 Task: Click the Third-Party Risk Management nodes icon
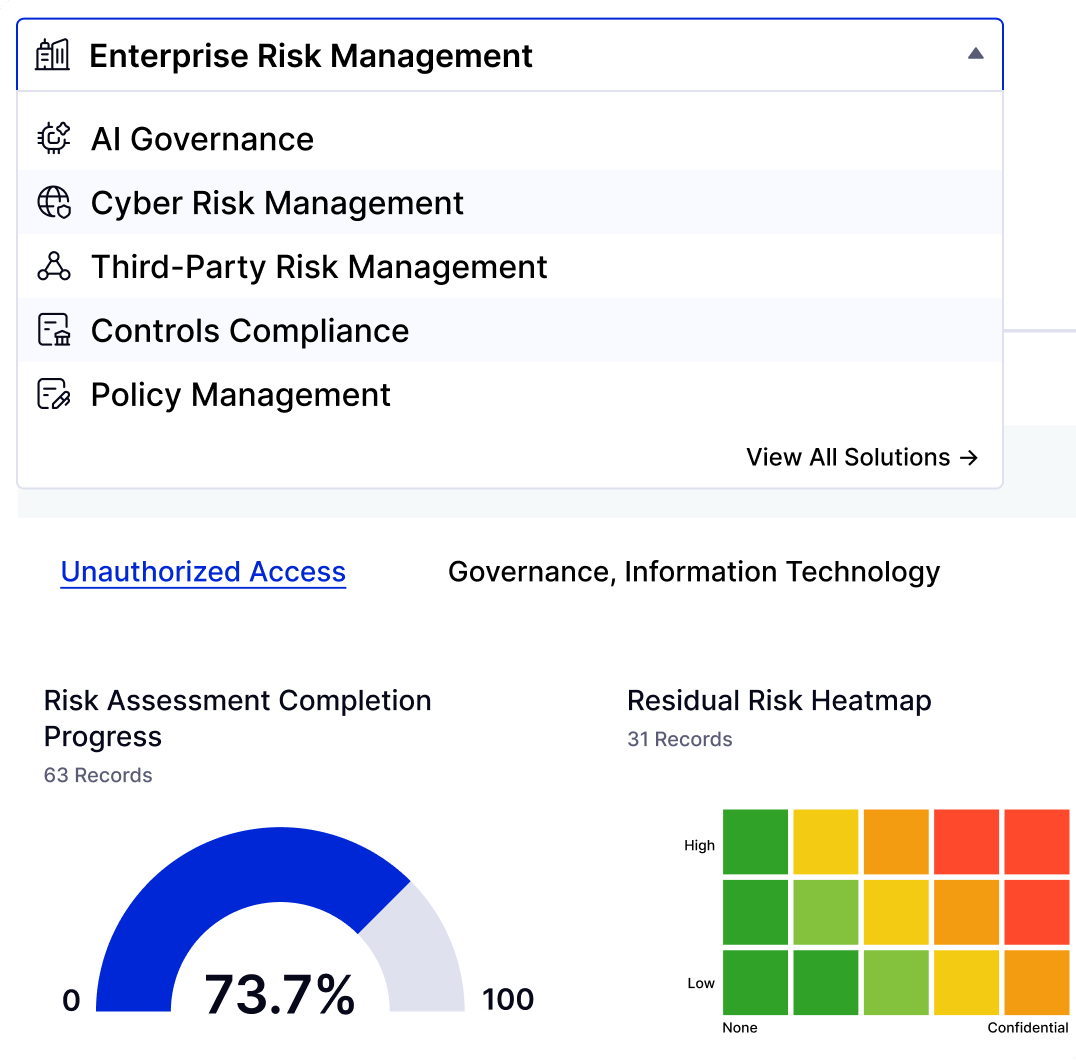pyautogui.click(x=54, y=267)
